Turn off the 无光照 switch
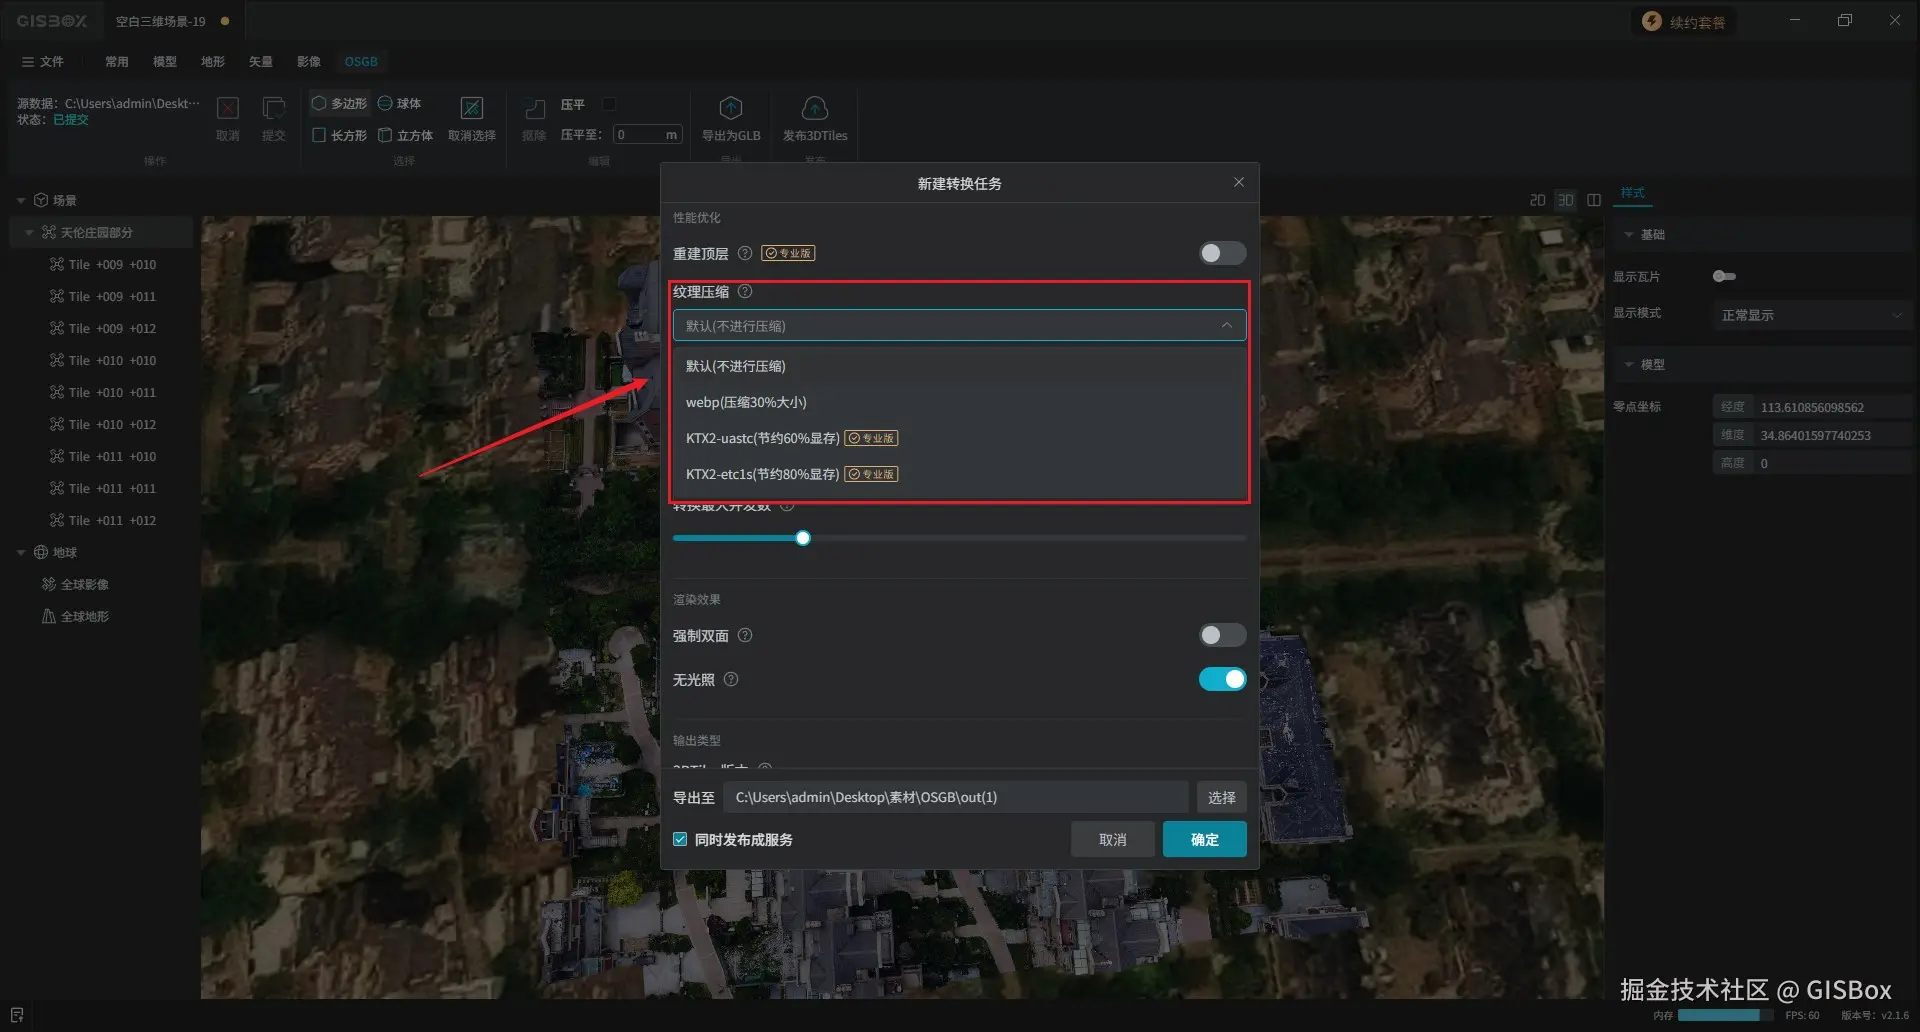This screenshot has width=1920, height=1032. tap(1222, 679)
